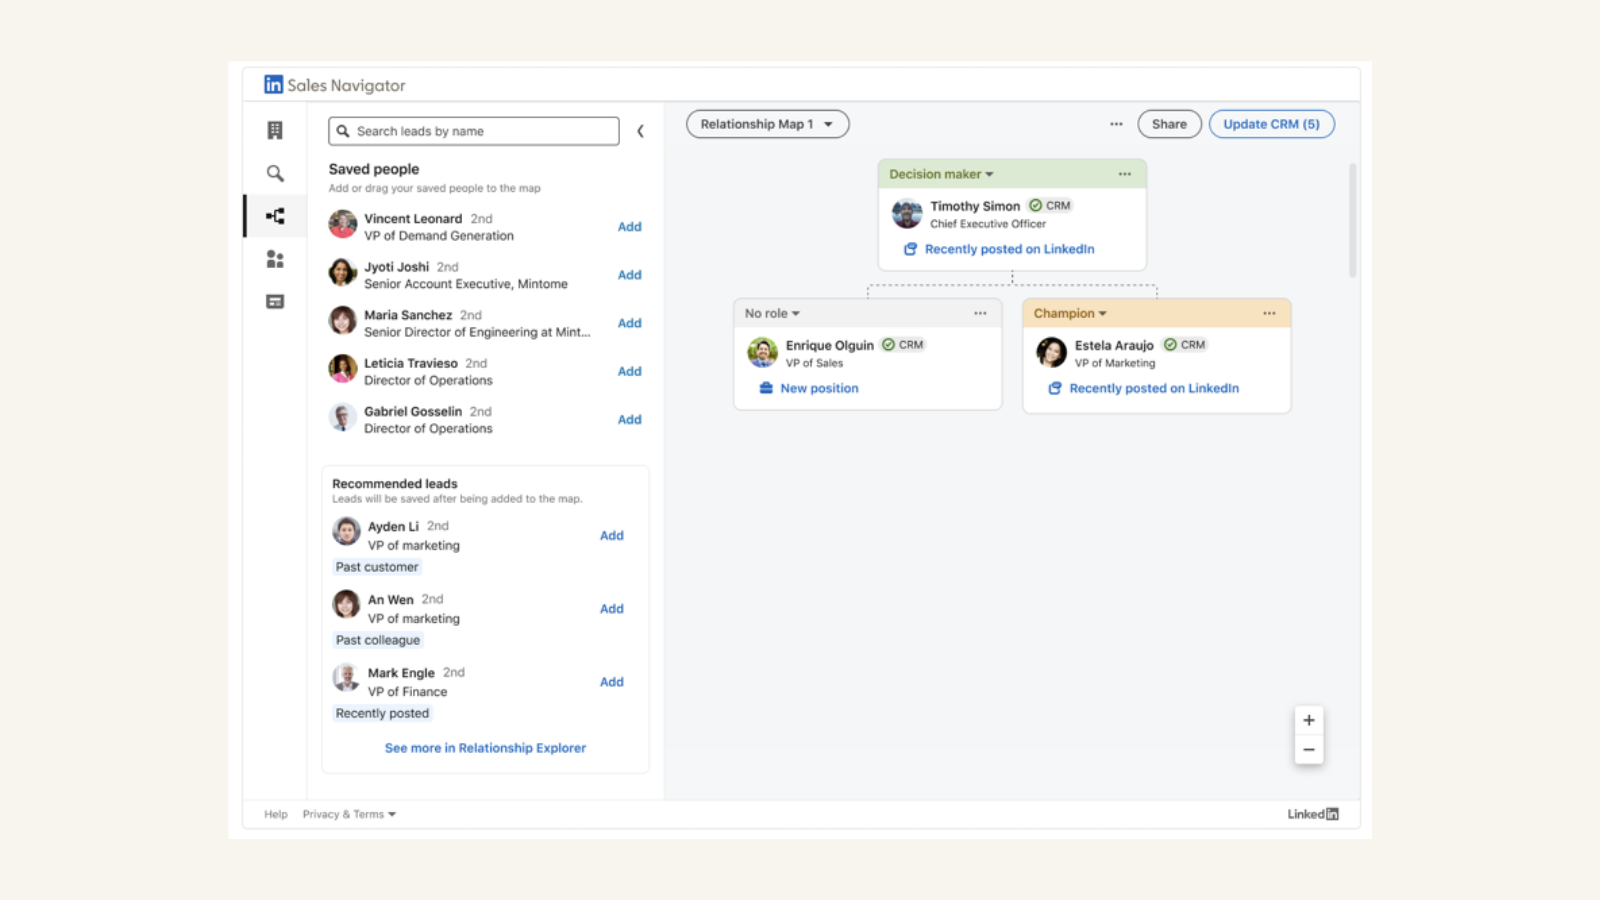Click the bottom list icon in the sidebar
Viewport: 1600px width, 900px height.
coord(275,301)
